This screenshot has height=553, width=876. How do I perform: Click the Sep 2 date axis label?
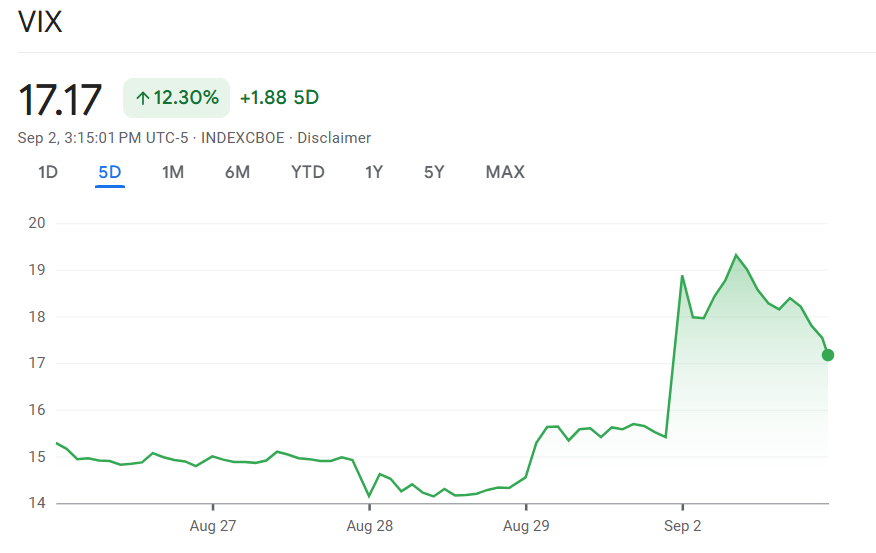tap(682, 526)
